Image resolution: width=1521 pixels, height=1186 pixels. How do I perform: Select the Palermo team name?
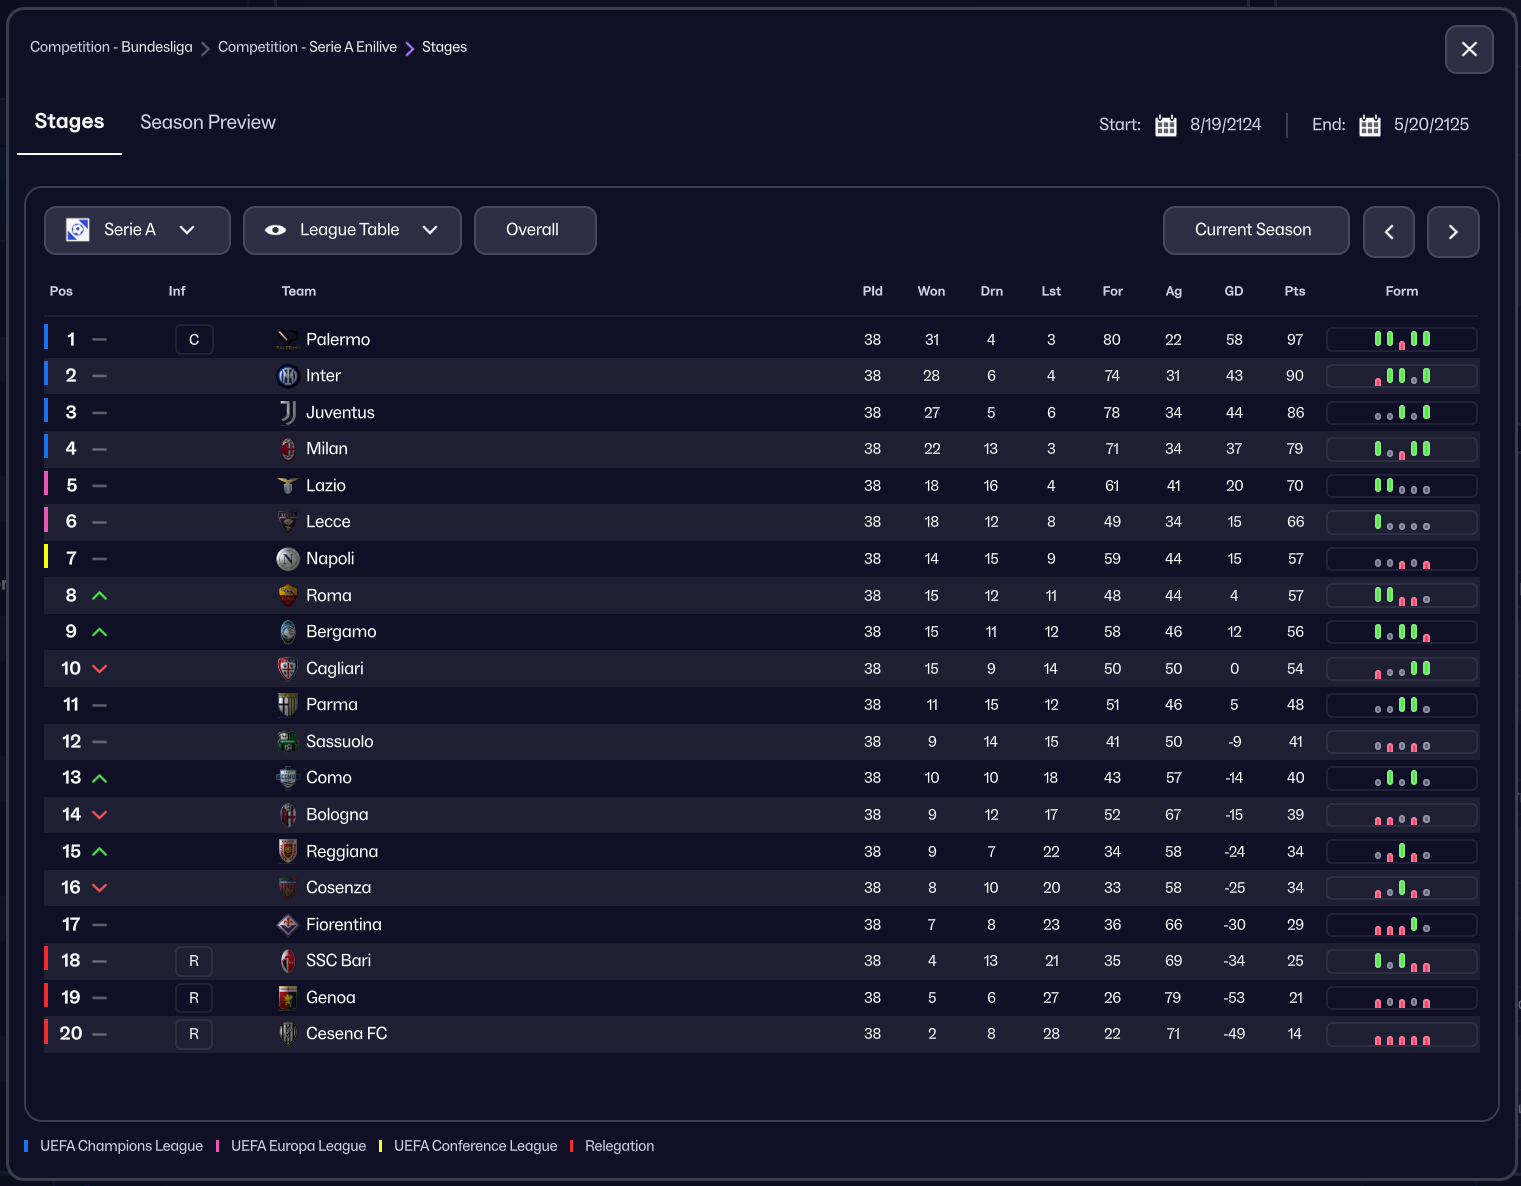(x=338, y=340)
